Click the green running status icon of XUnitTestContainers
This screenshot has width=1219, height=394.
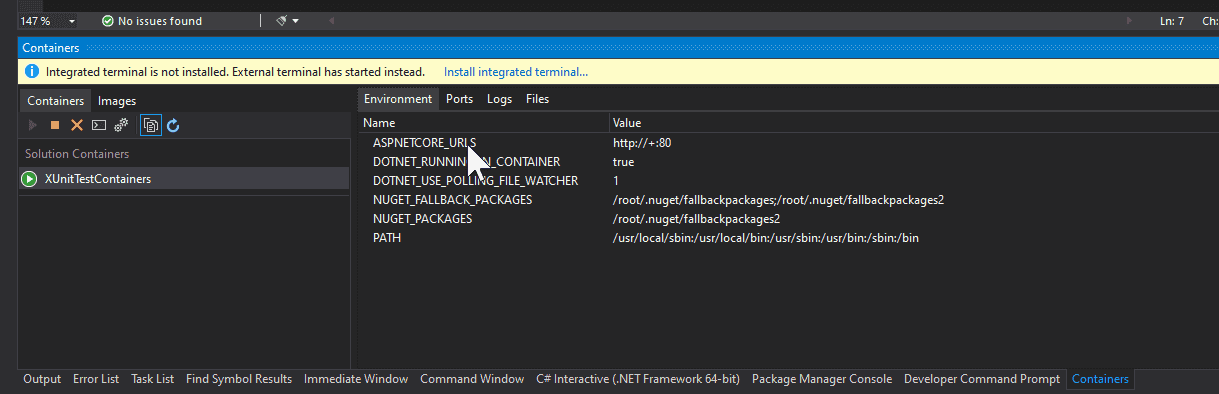tap(29, 179)
